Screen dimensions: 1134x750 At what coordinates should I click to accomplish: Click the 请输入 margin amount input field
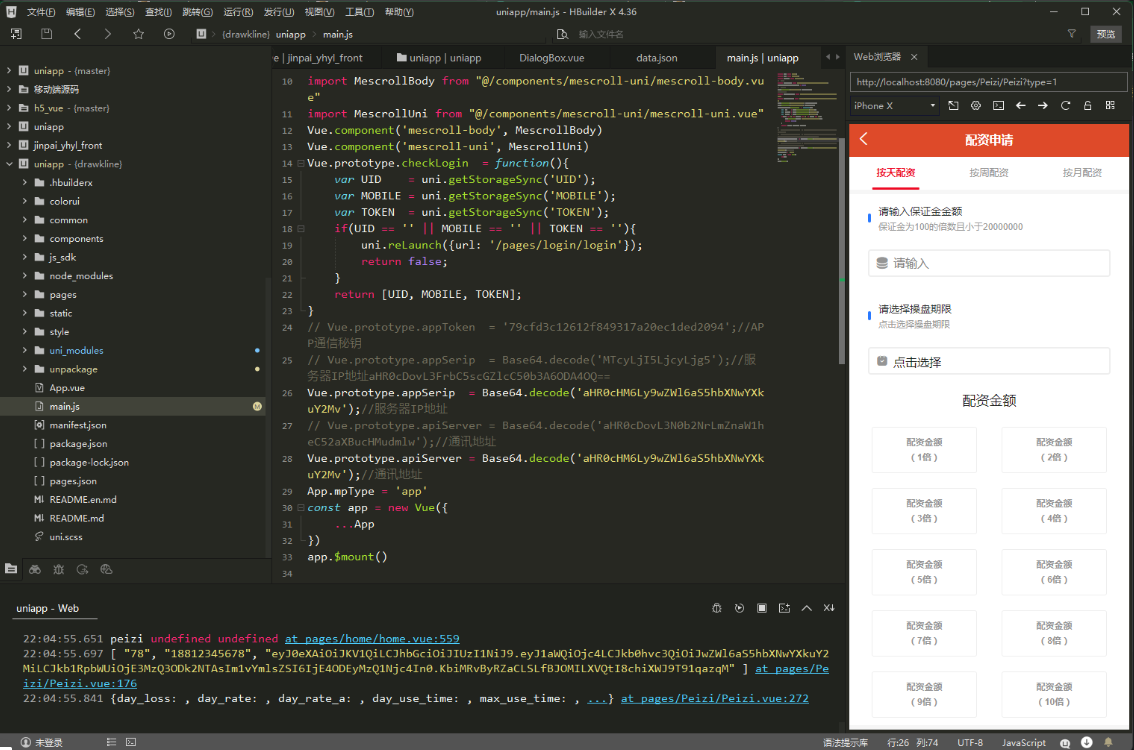click(x=989, y=263)
